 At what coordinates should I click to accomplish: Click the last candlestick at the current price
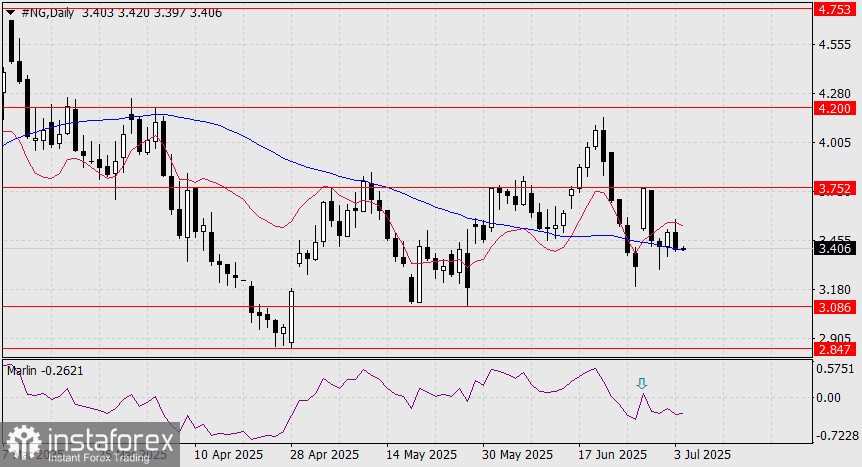click(683, 249)
